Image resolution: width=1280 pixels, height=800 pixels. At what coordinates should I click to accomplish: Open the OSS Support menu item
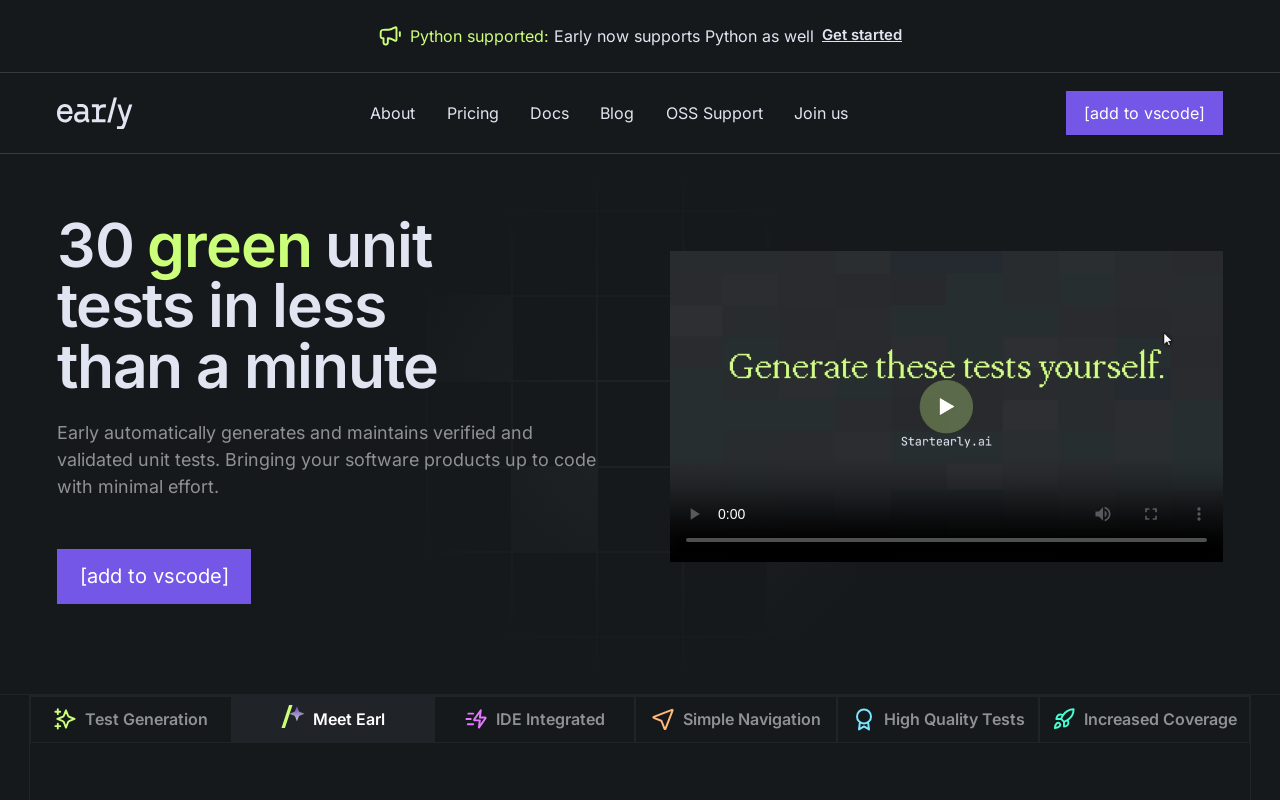click(714, 113)
